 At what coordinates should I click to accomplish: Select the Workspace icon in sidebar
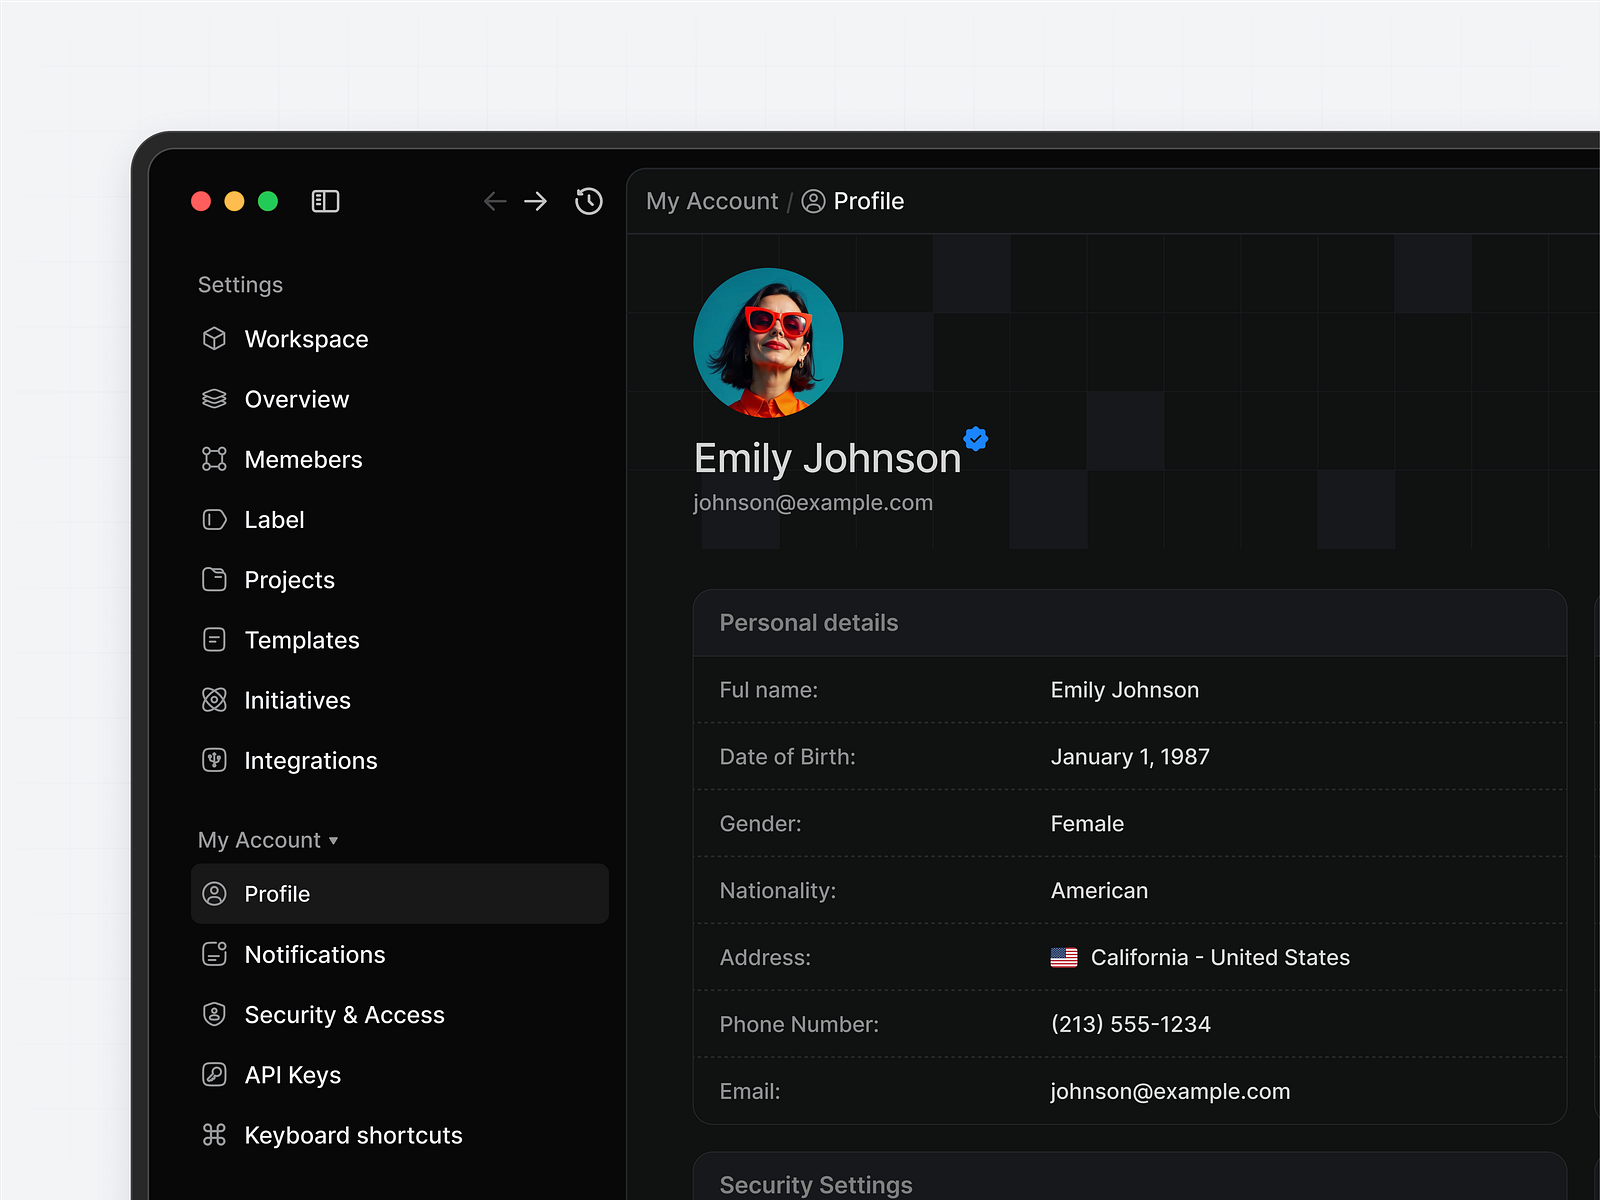click(x=214, y=339)
